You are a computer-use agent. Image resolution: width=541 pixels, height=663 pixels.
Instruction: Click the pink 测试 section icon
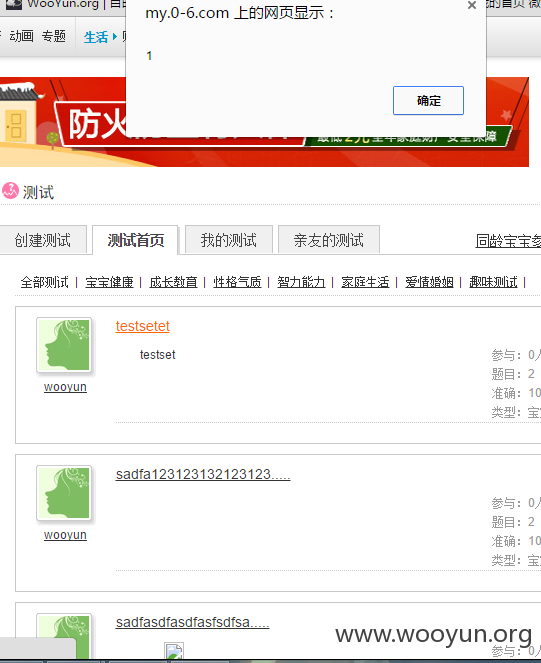[10, 191]
